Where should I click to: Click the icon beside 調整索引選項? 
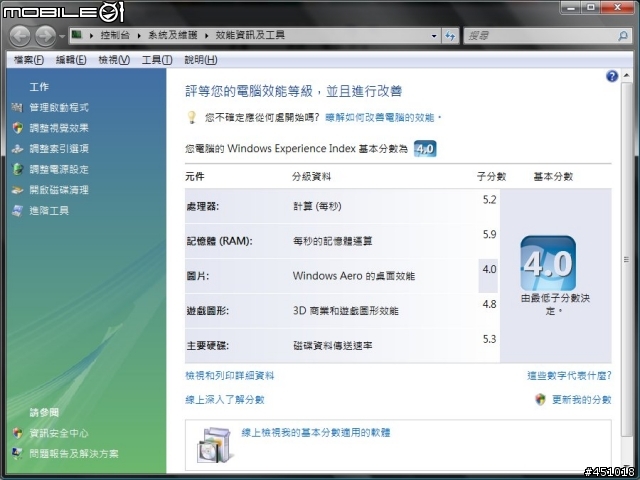coord(17,149)
